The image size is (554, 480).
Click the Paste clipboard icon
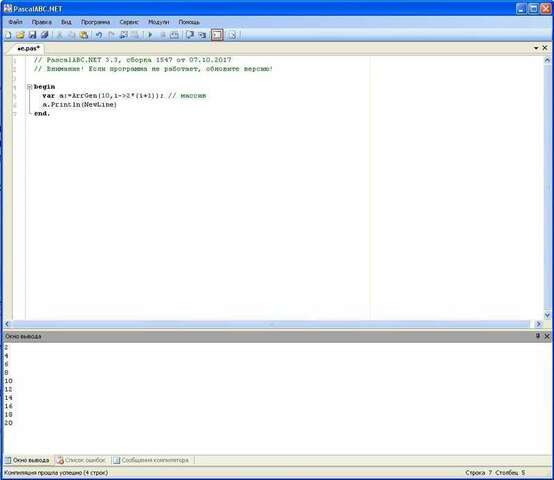(x=84, y=35)
